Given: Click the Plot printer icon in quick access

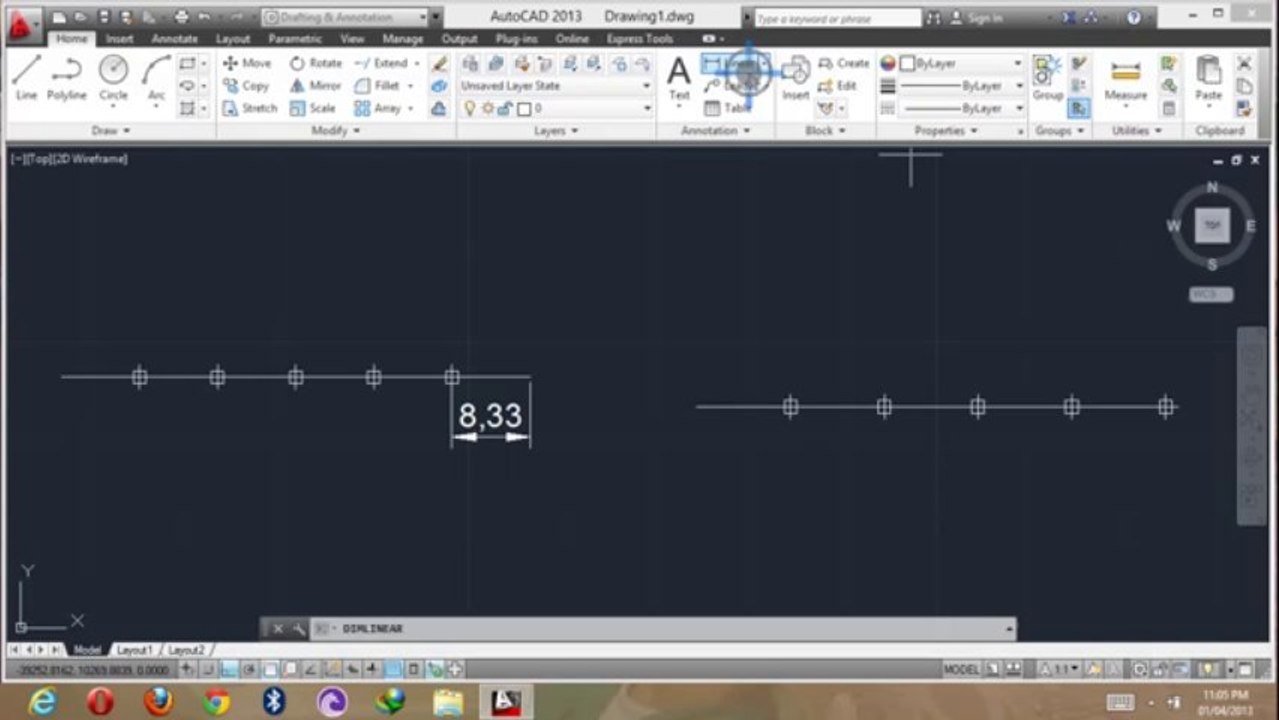Looking at the screenshot, I should click(x=181, y=17).
